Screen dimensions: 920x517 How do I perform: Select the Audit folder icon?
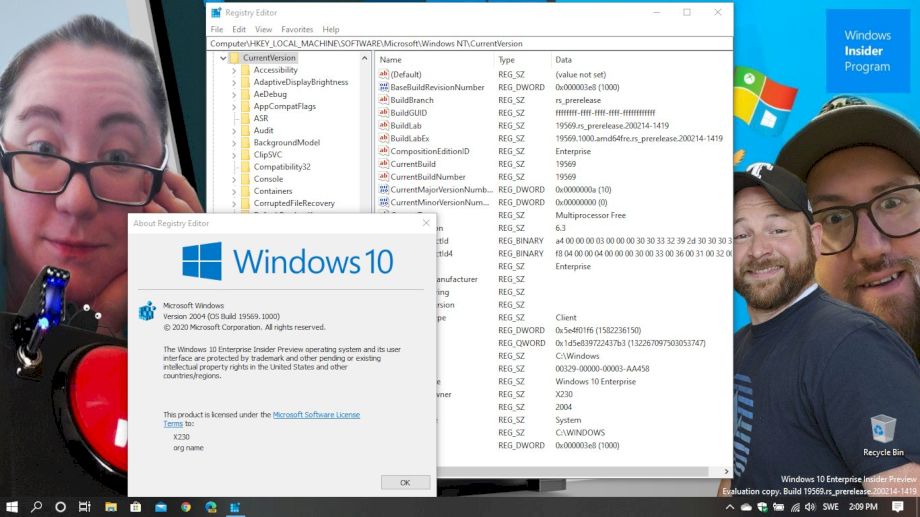tap(245, 130)
